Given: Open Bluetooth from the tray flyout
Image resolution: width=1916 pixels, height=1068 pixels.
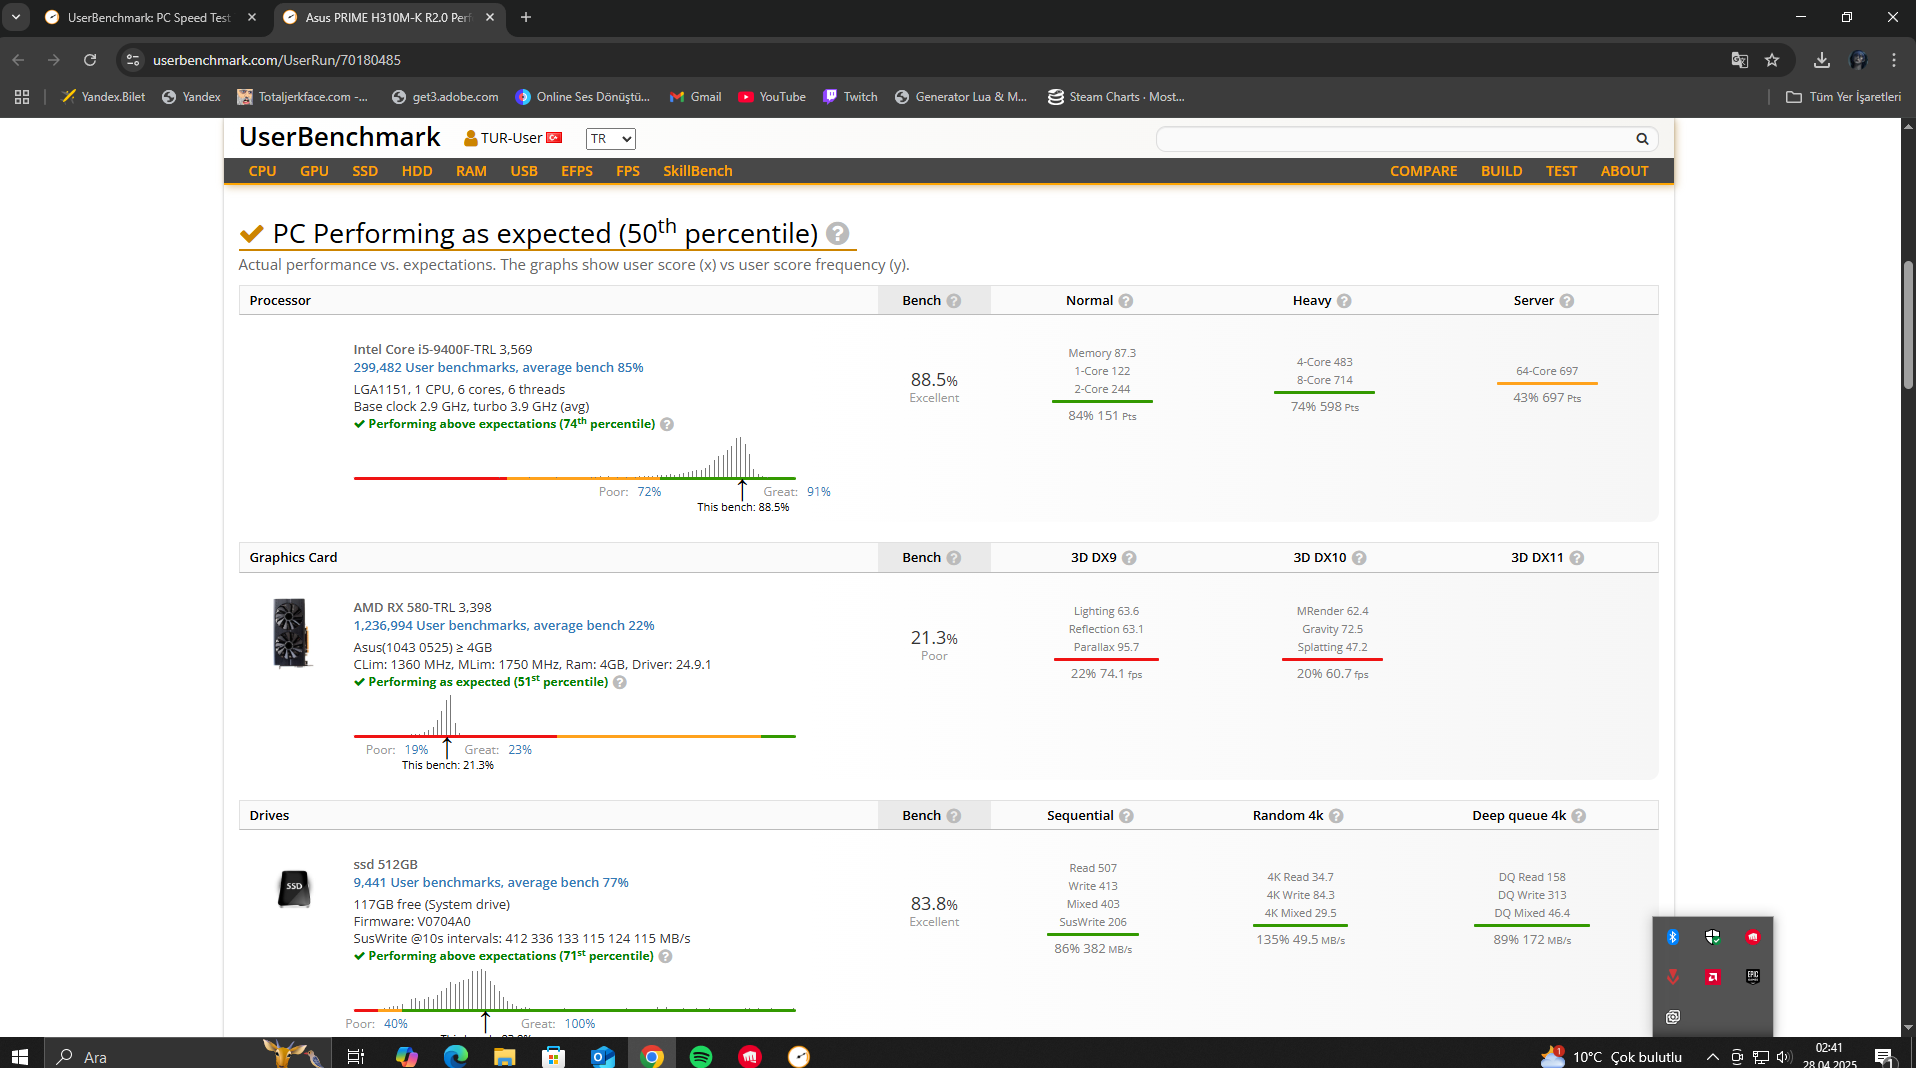Looking at the screenshot, I should (1673, 938).
